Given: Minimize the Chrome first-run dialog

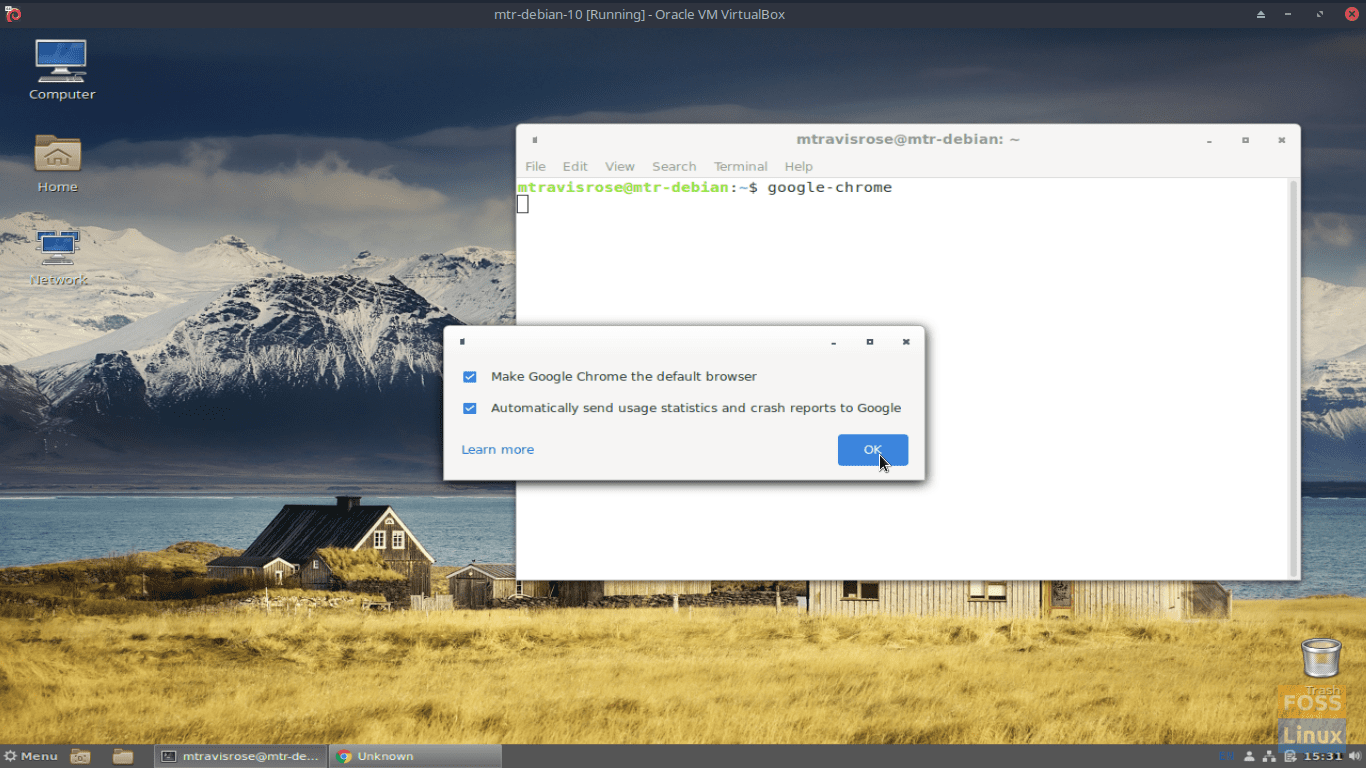Looking at the screenshot, I should pos(834,342).
